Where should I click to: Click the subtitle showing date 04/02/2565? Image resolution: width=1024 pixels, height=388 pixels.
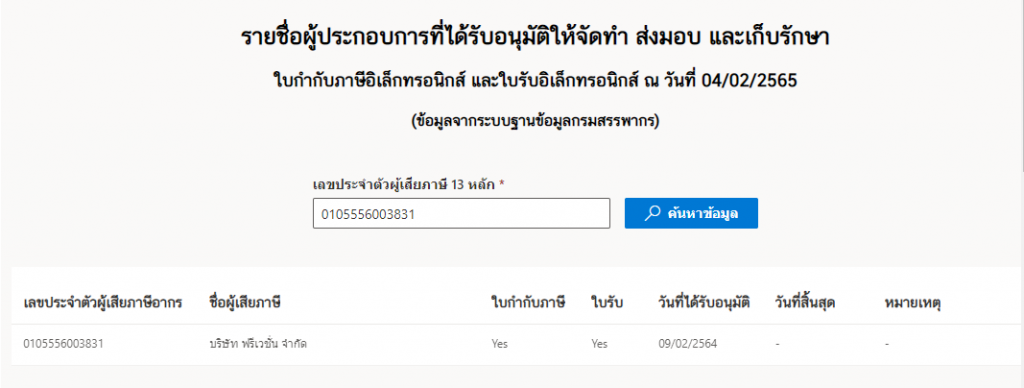coord(535,82)
